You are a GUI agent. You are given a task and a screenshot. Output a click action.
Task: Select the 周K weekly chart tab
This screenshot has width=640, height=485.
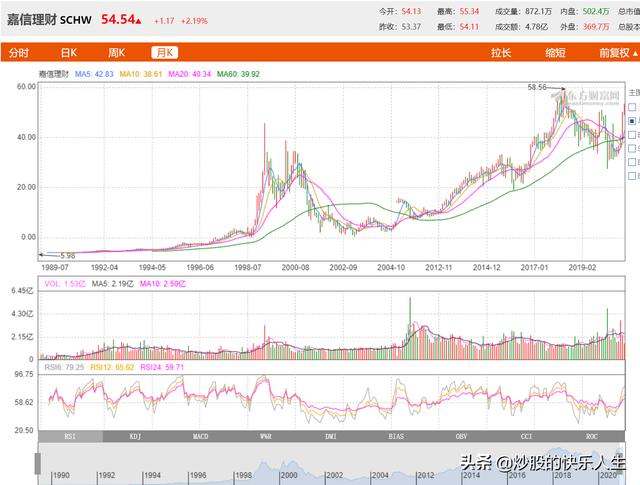(x=116, y=53)
